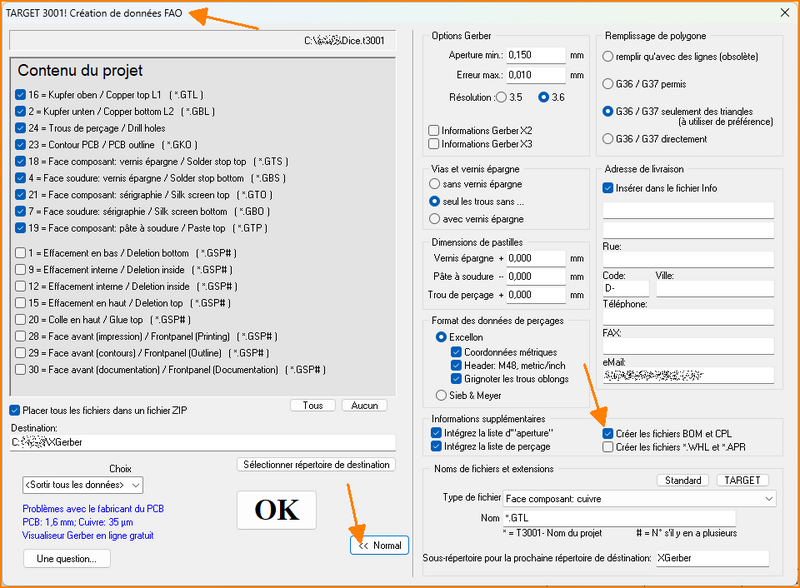Toggle "Insérer dans le fichier Info"

(610, 189)
